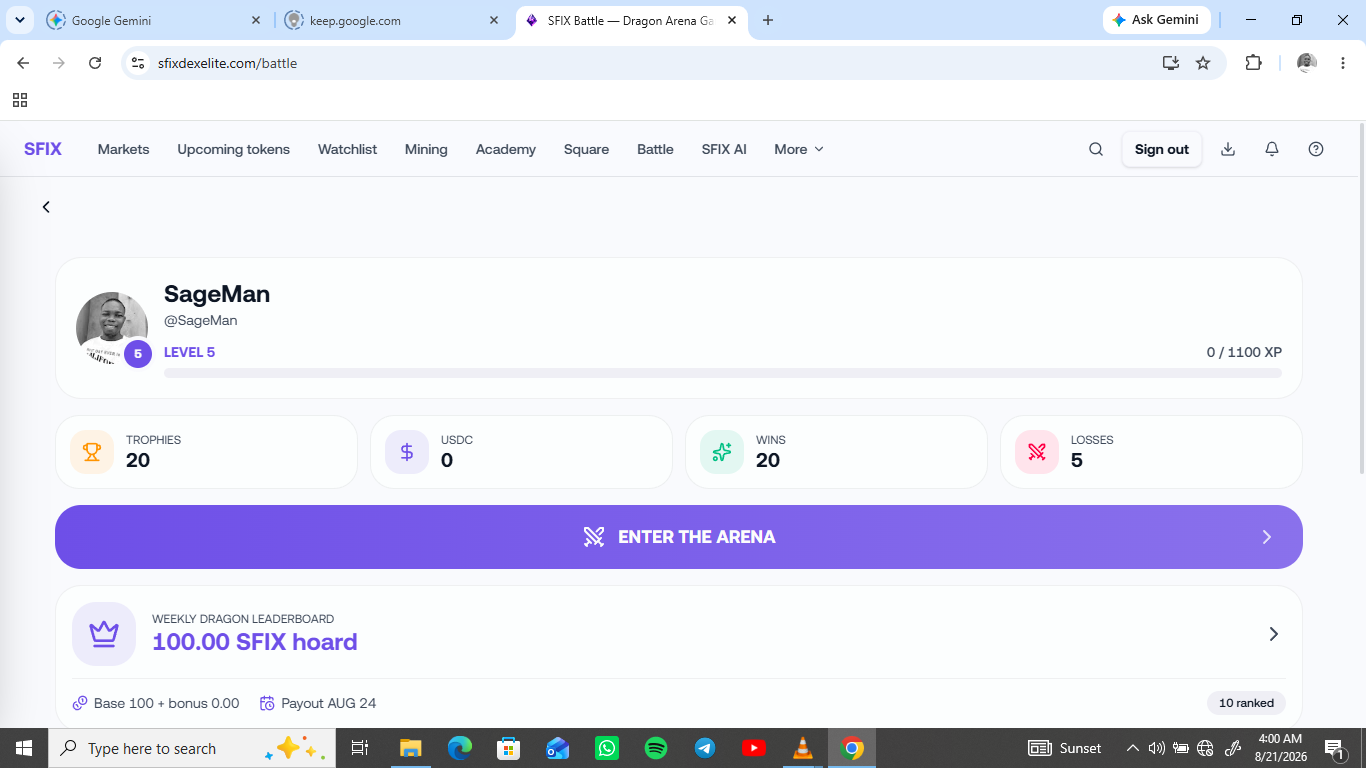The image size is (1366, 768).
Task: Expand the Weekly Dragon Leaderboard chevron
Action: click(1274, 634)
